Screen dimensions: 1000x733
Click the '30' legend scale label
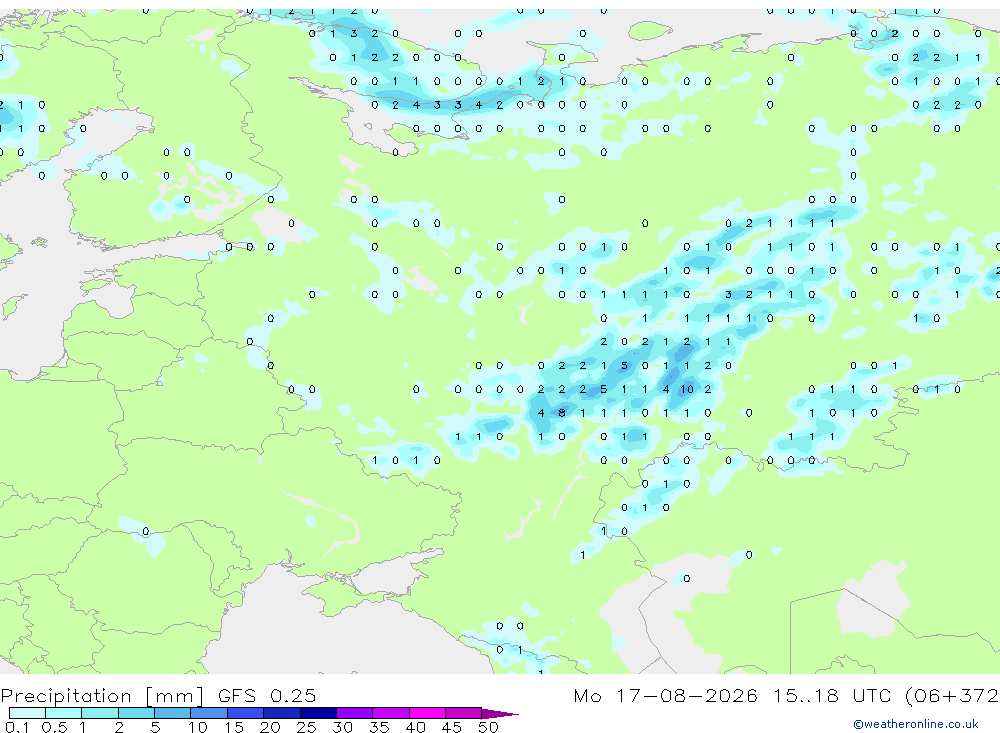(342, 727)
